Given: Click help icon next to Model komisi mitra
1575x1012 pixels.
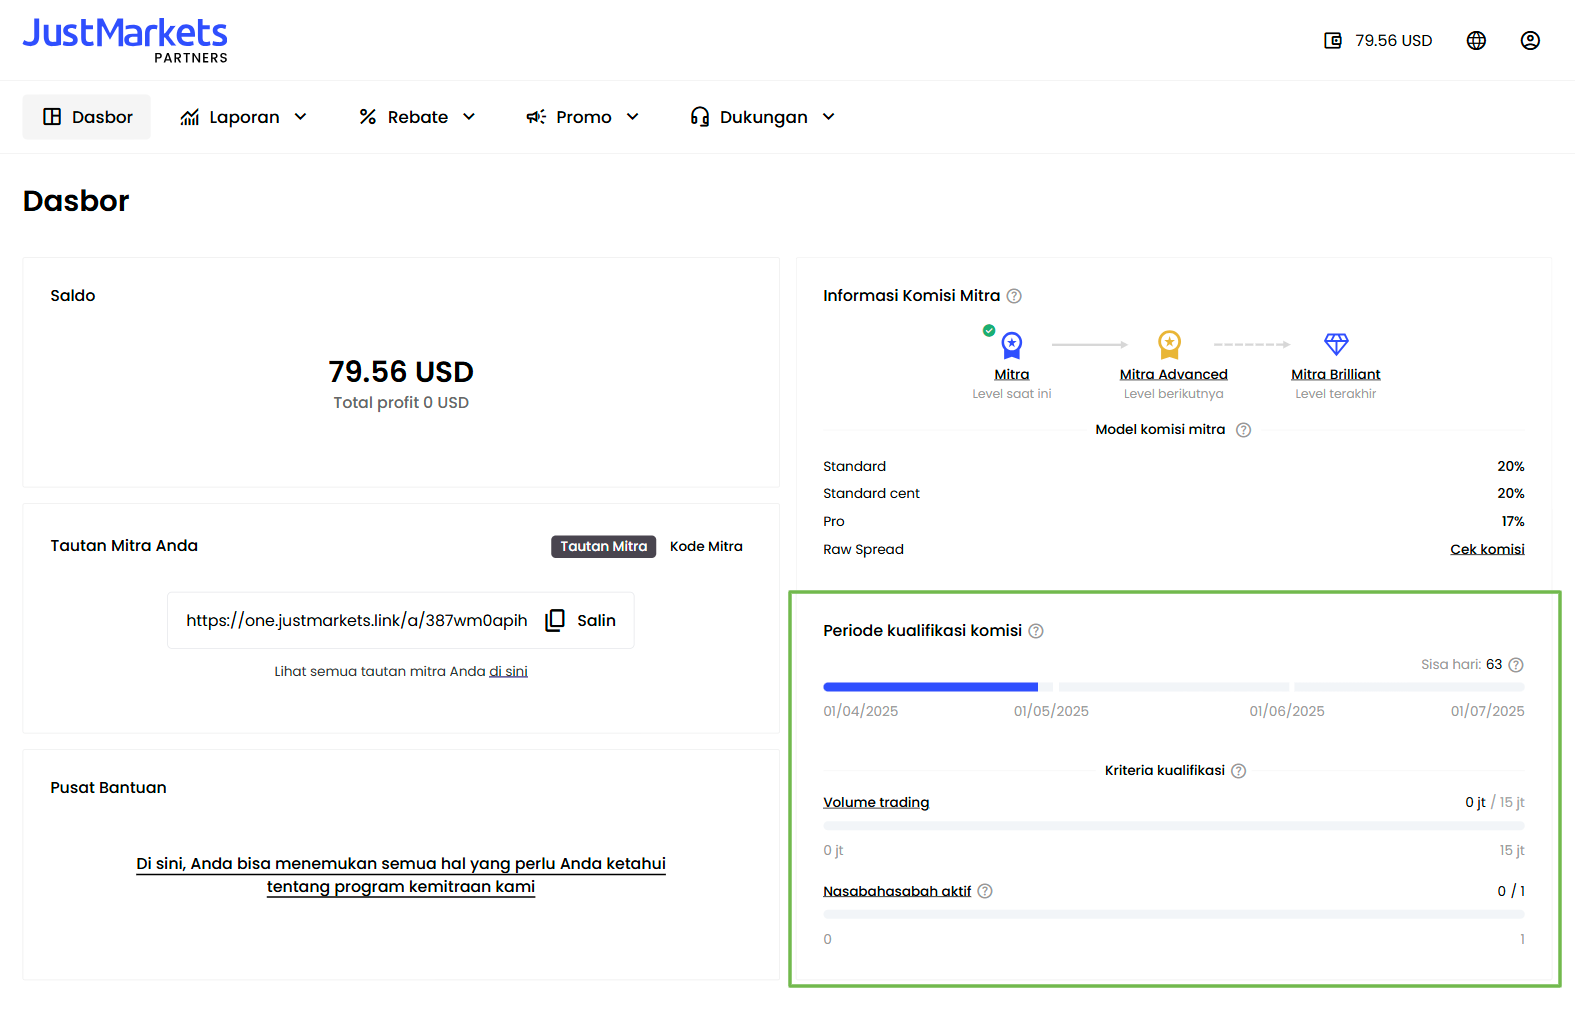Looking at the screenshot, I should [1243, 430].
